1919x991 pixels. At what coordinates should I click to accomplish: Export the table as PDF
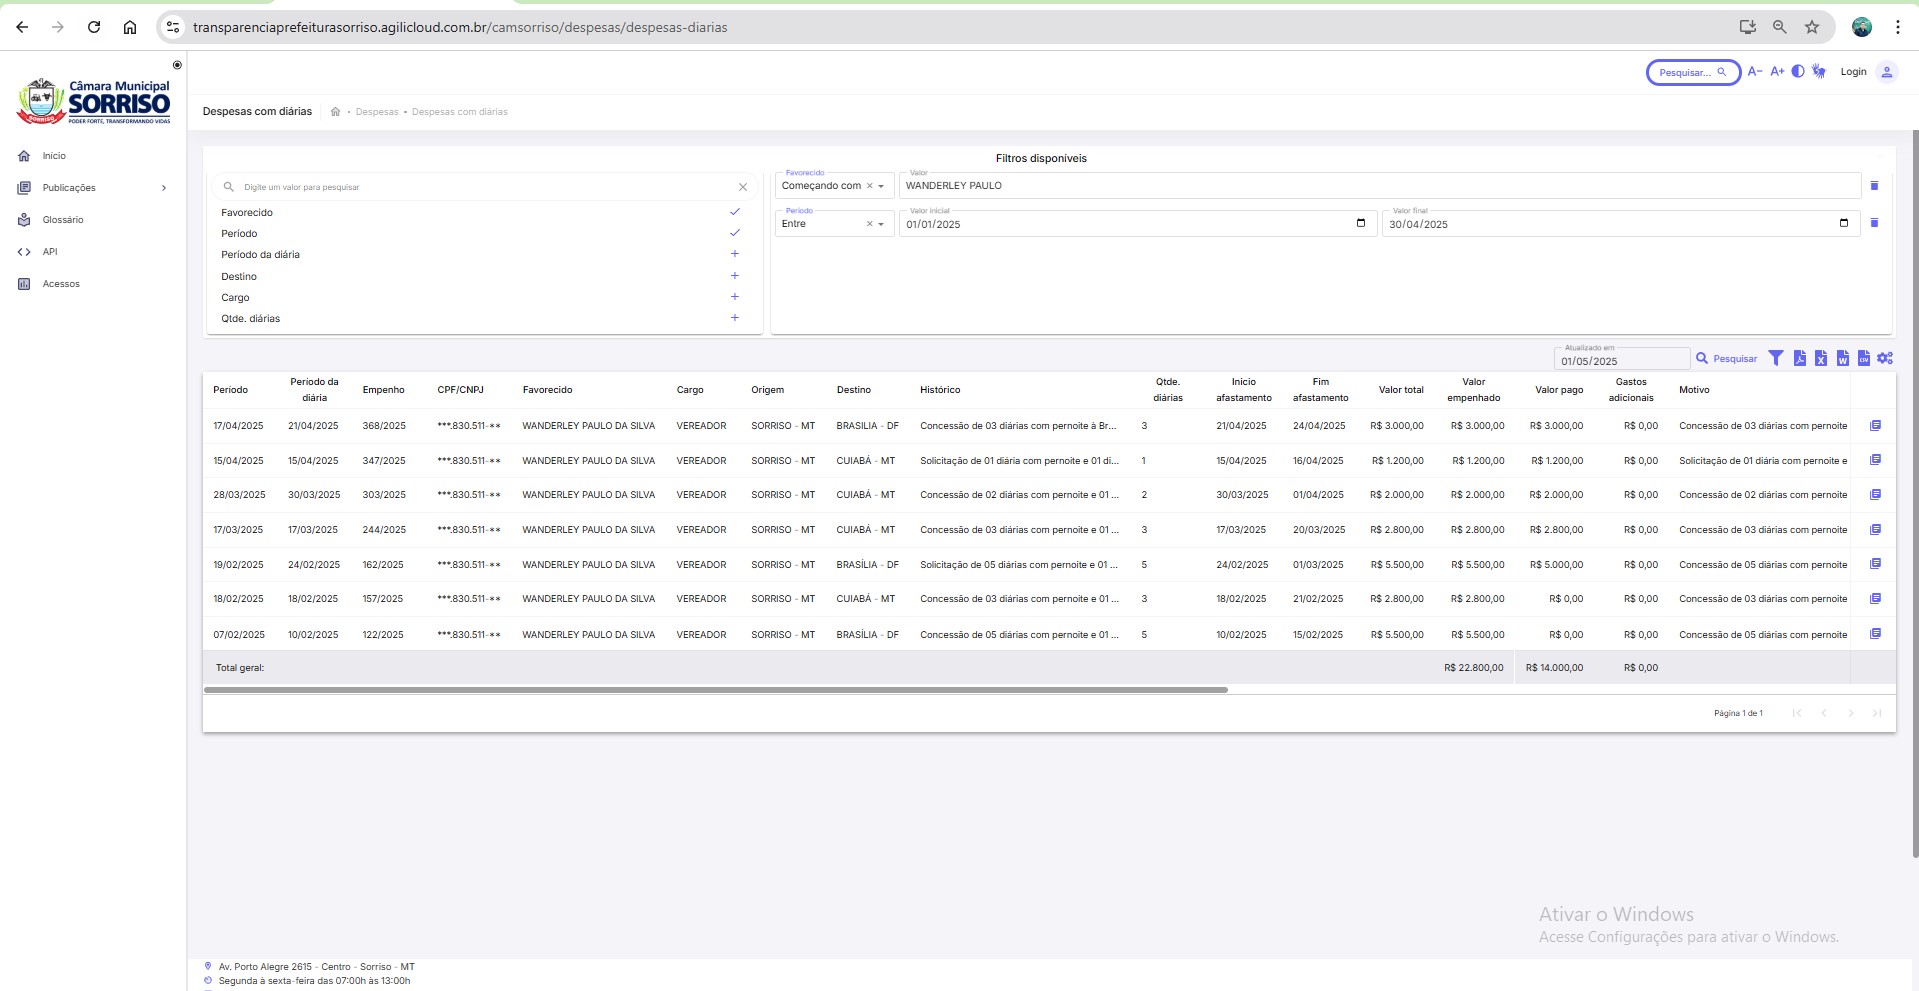click(1799, 358)
